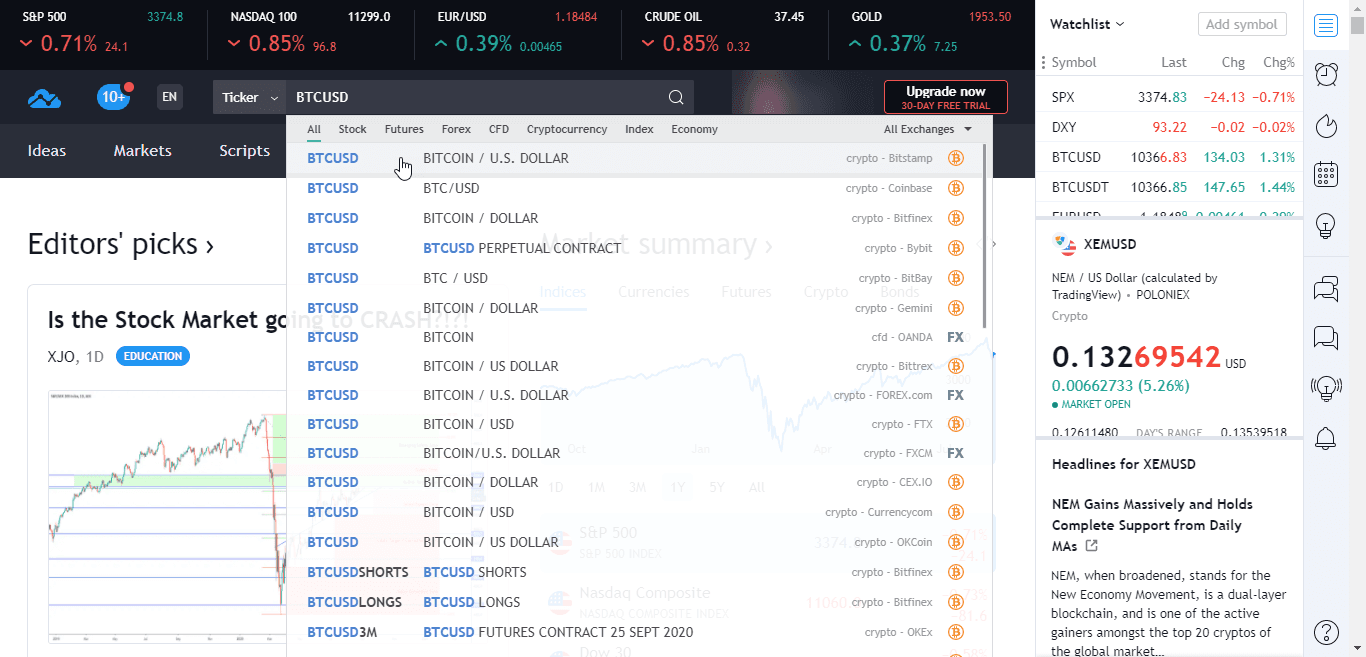
Task: Click the FX icon on the FXCM row
Action: pos(955,453)
